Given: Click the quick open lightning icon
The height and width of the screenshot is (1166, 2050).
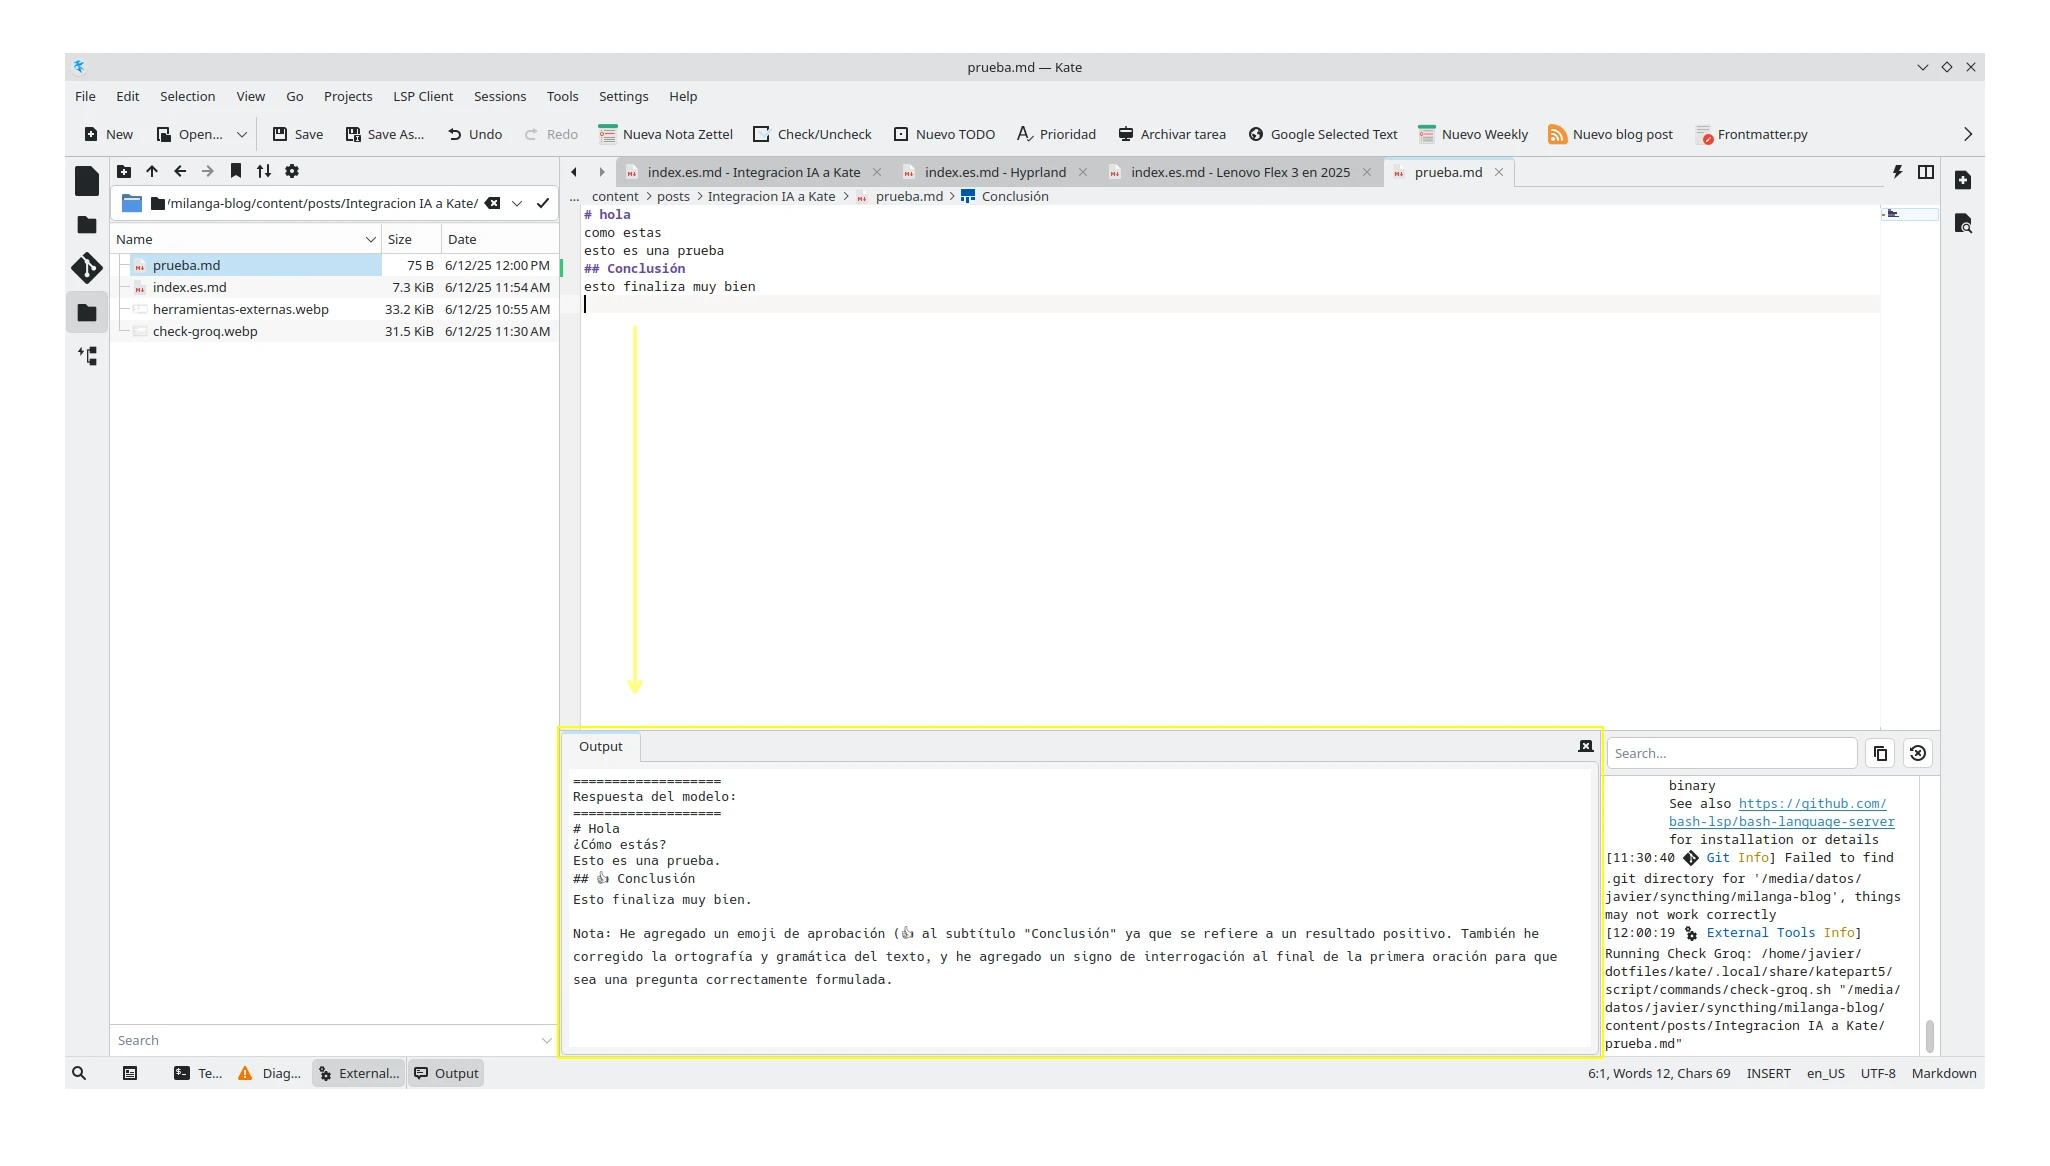Looking at the screenshot, I should coord(1897,172).
